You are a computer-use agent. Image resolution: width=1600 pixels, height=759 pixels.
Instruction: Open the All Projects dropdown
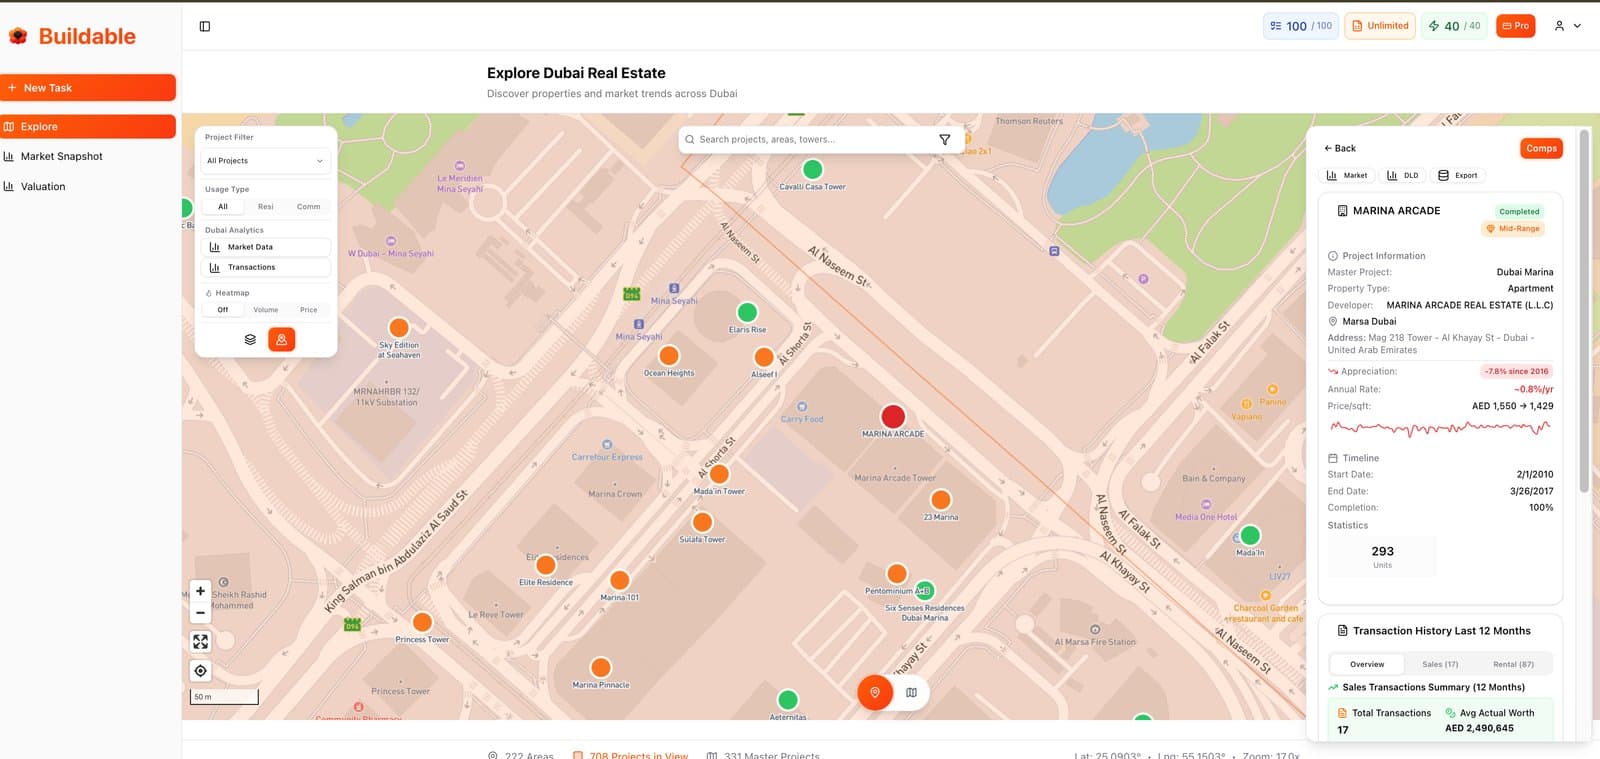(266, 161)
